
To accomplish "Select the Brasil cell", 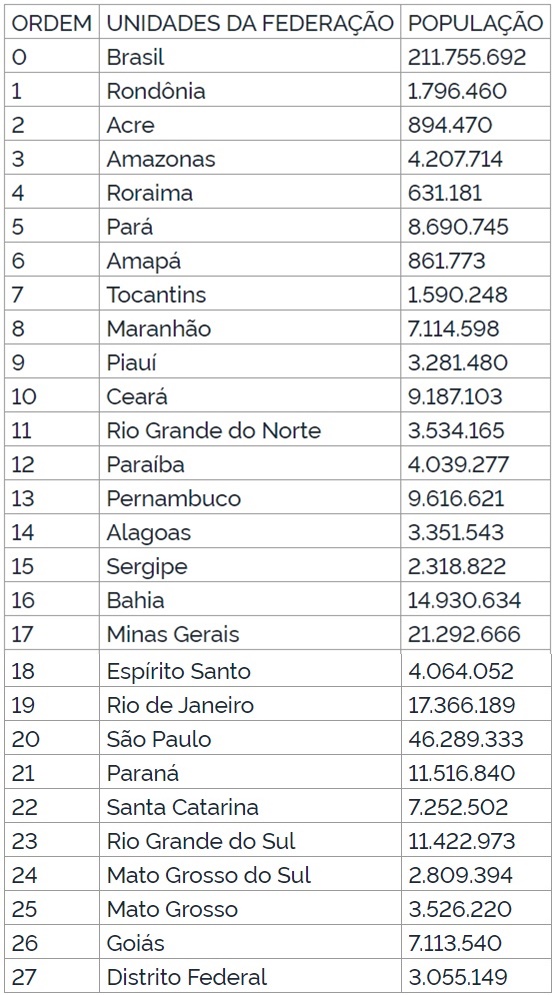I will pos(250,57).
